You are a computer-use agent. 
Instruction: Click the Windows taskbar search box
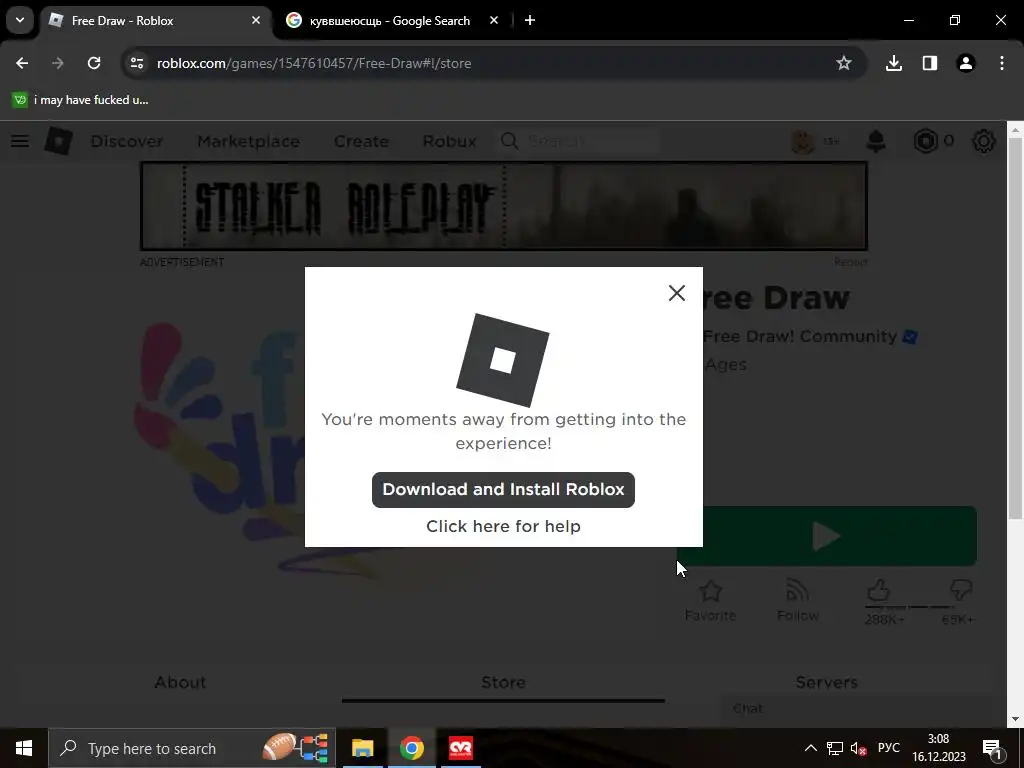coord(192,748)
